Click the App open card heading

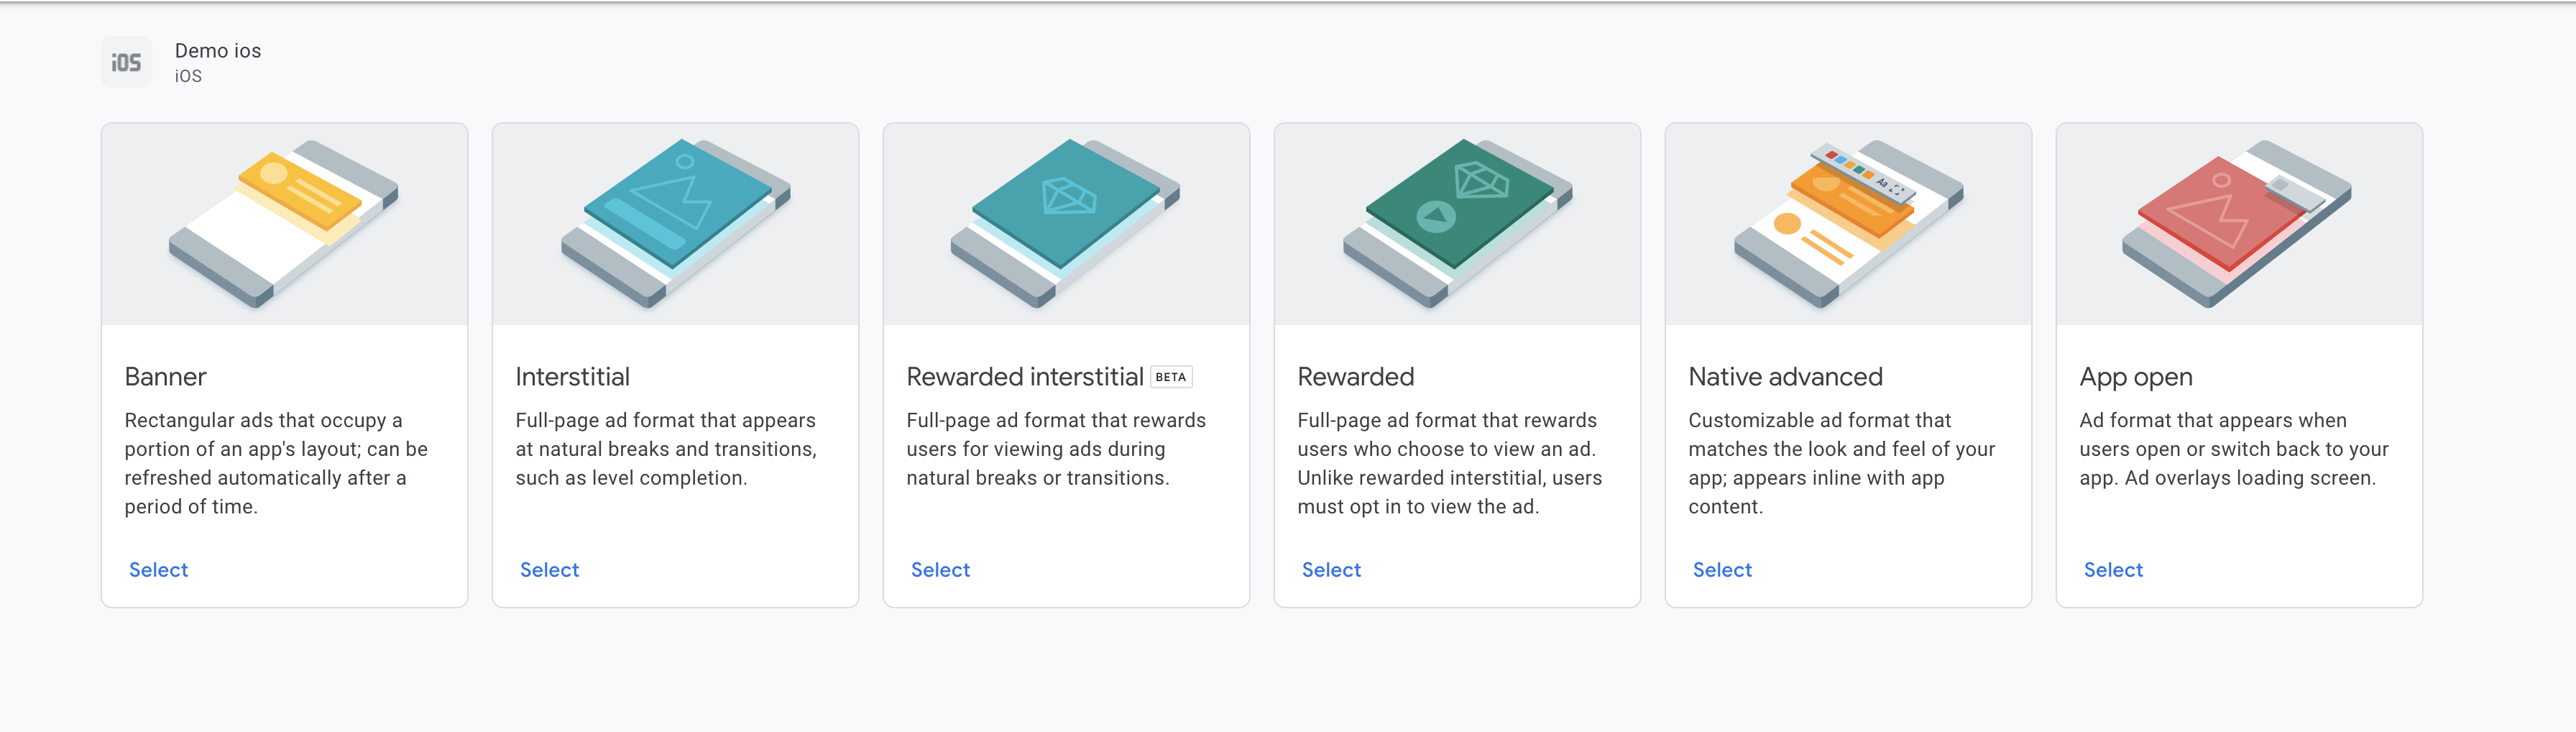(x=2136, y=377)
